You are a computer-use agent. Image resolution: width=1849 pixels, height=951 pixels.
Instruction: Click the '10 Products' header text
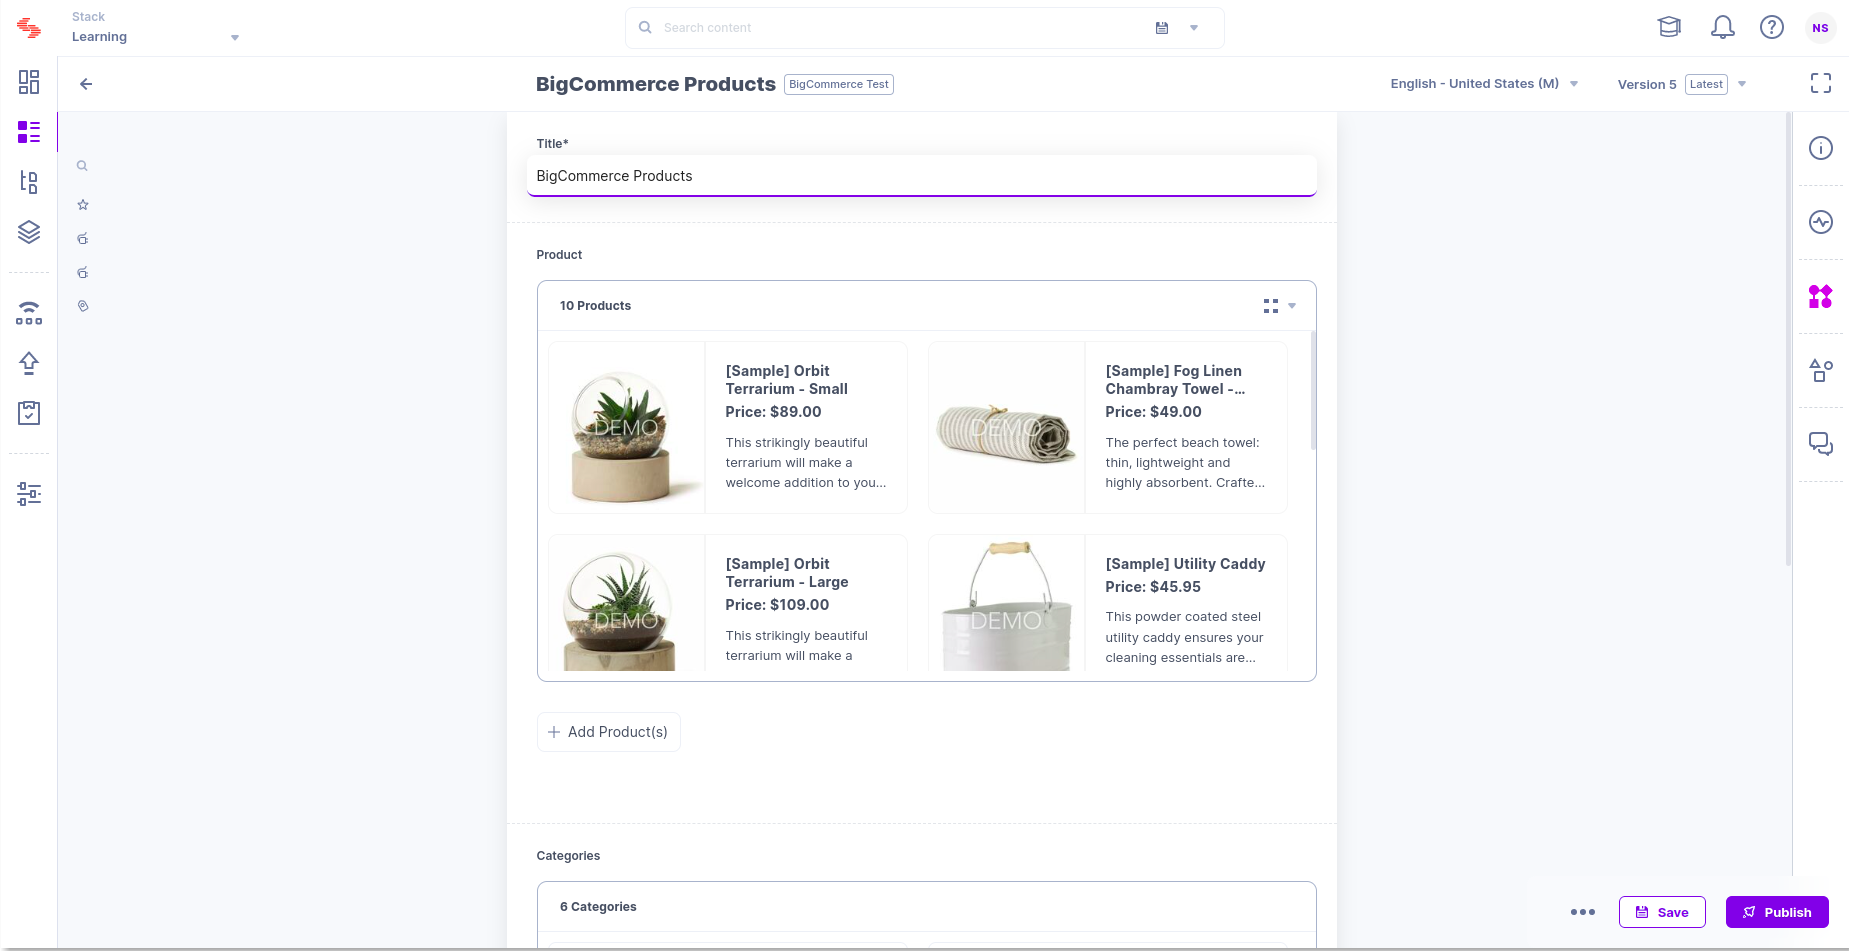click(595, 306)
